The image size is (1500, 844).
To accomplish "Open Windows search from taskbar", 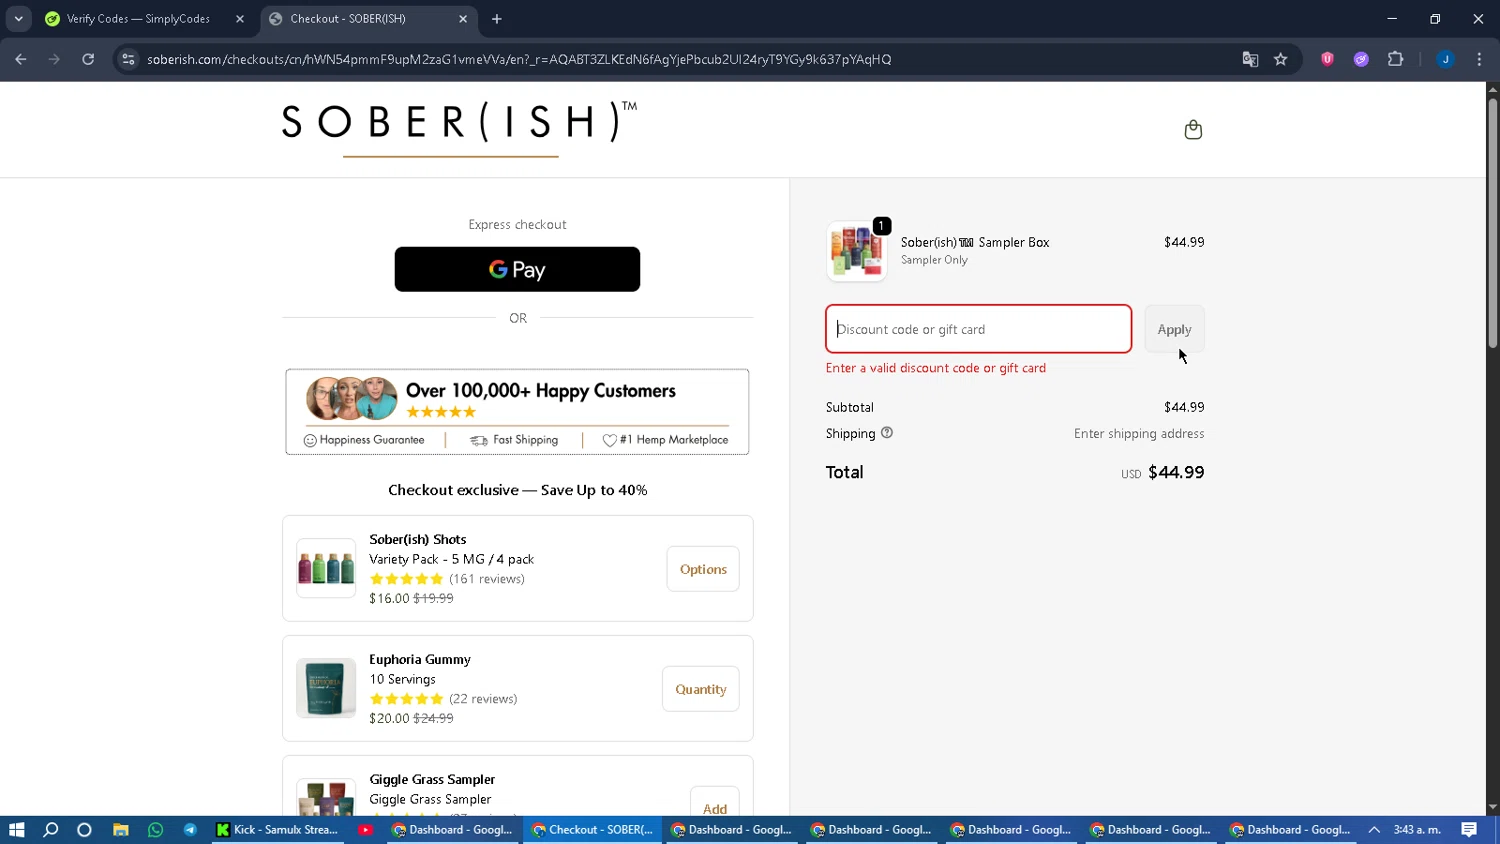I will point(51,830).
